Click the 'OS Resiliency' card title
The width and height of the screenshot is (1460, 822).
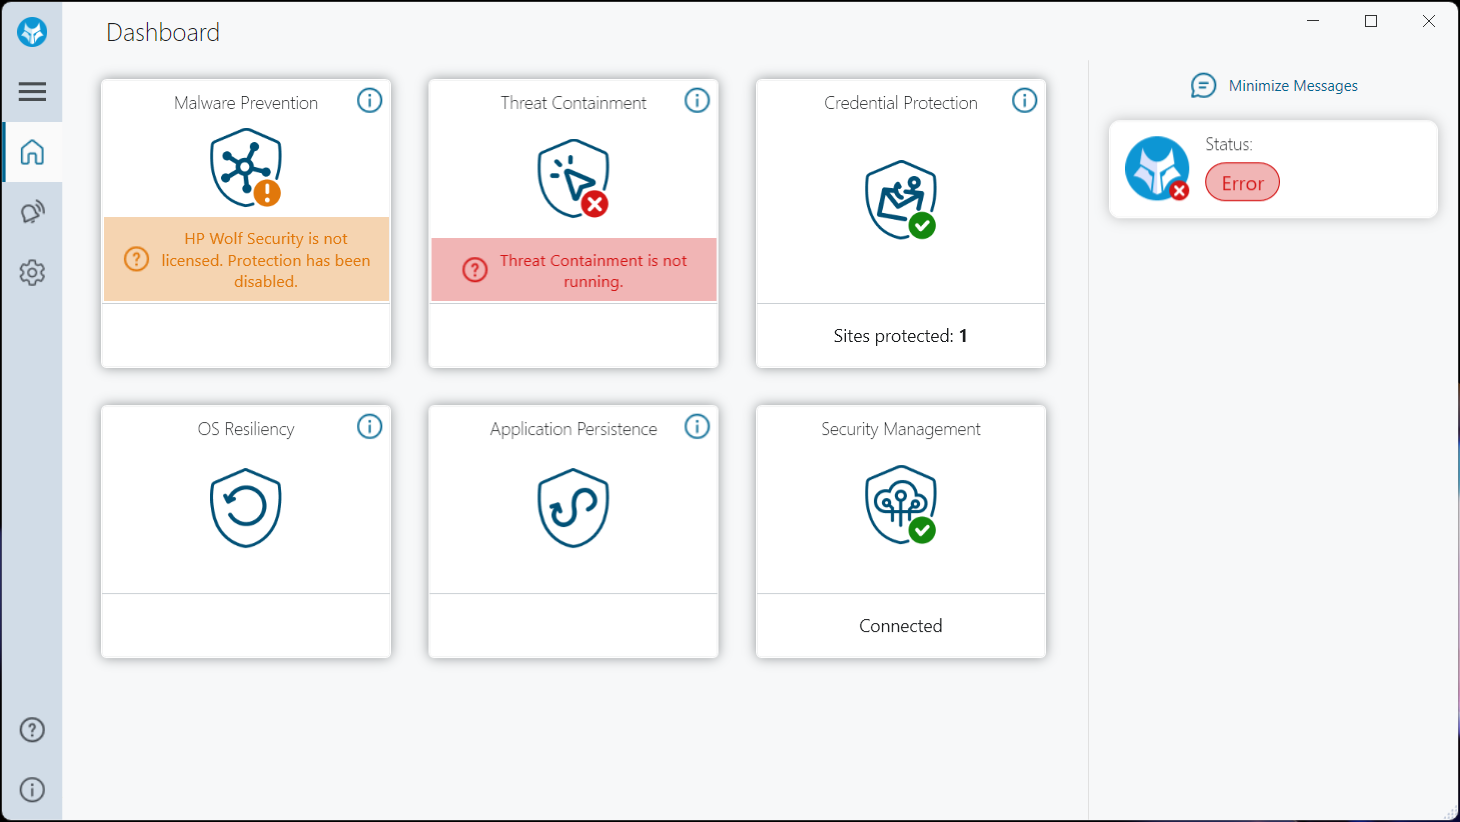pyautogui.click(x=246, y=429)
